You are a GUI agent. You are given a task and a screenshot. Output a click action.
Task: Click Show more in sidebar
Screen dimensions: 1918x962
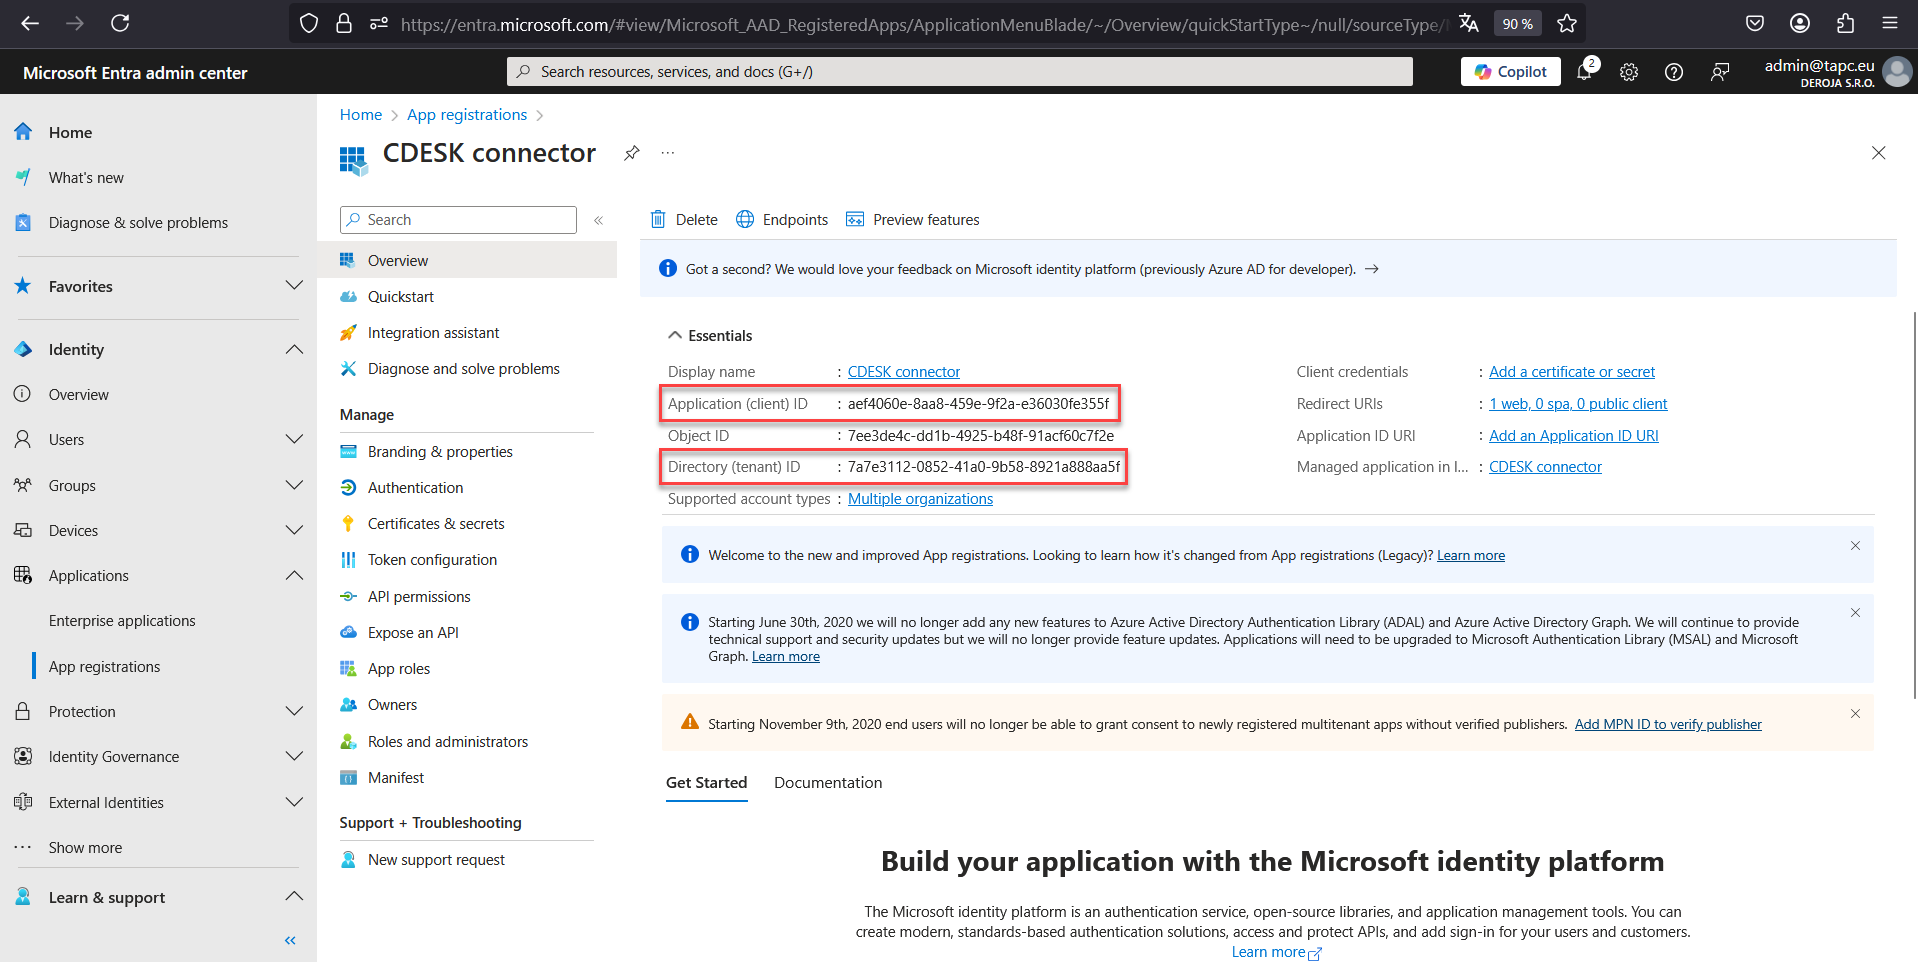tap(85, 848)
